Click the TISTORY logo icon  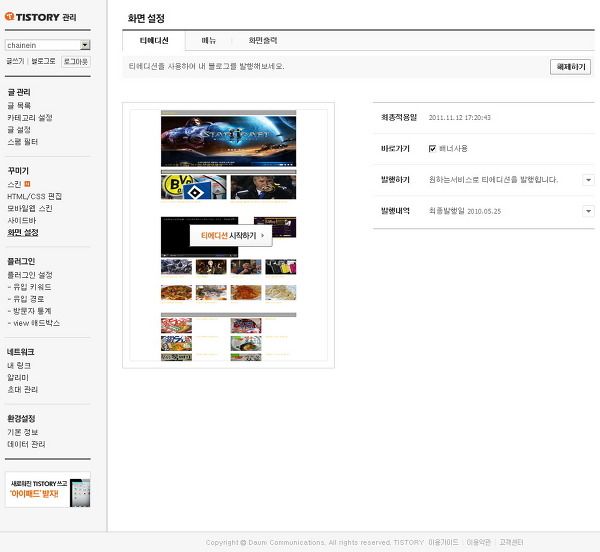(x=9, y=16)
